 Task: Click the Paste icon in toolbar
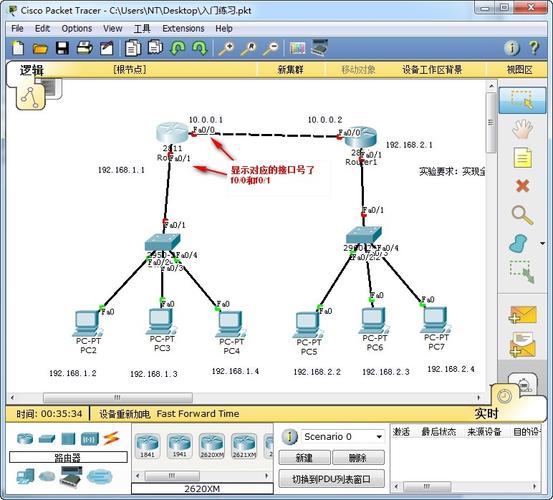point(155,48)
